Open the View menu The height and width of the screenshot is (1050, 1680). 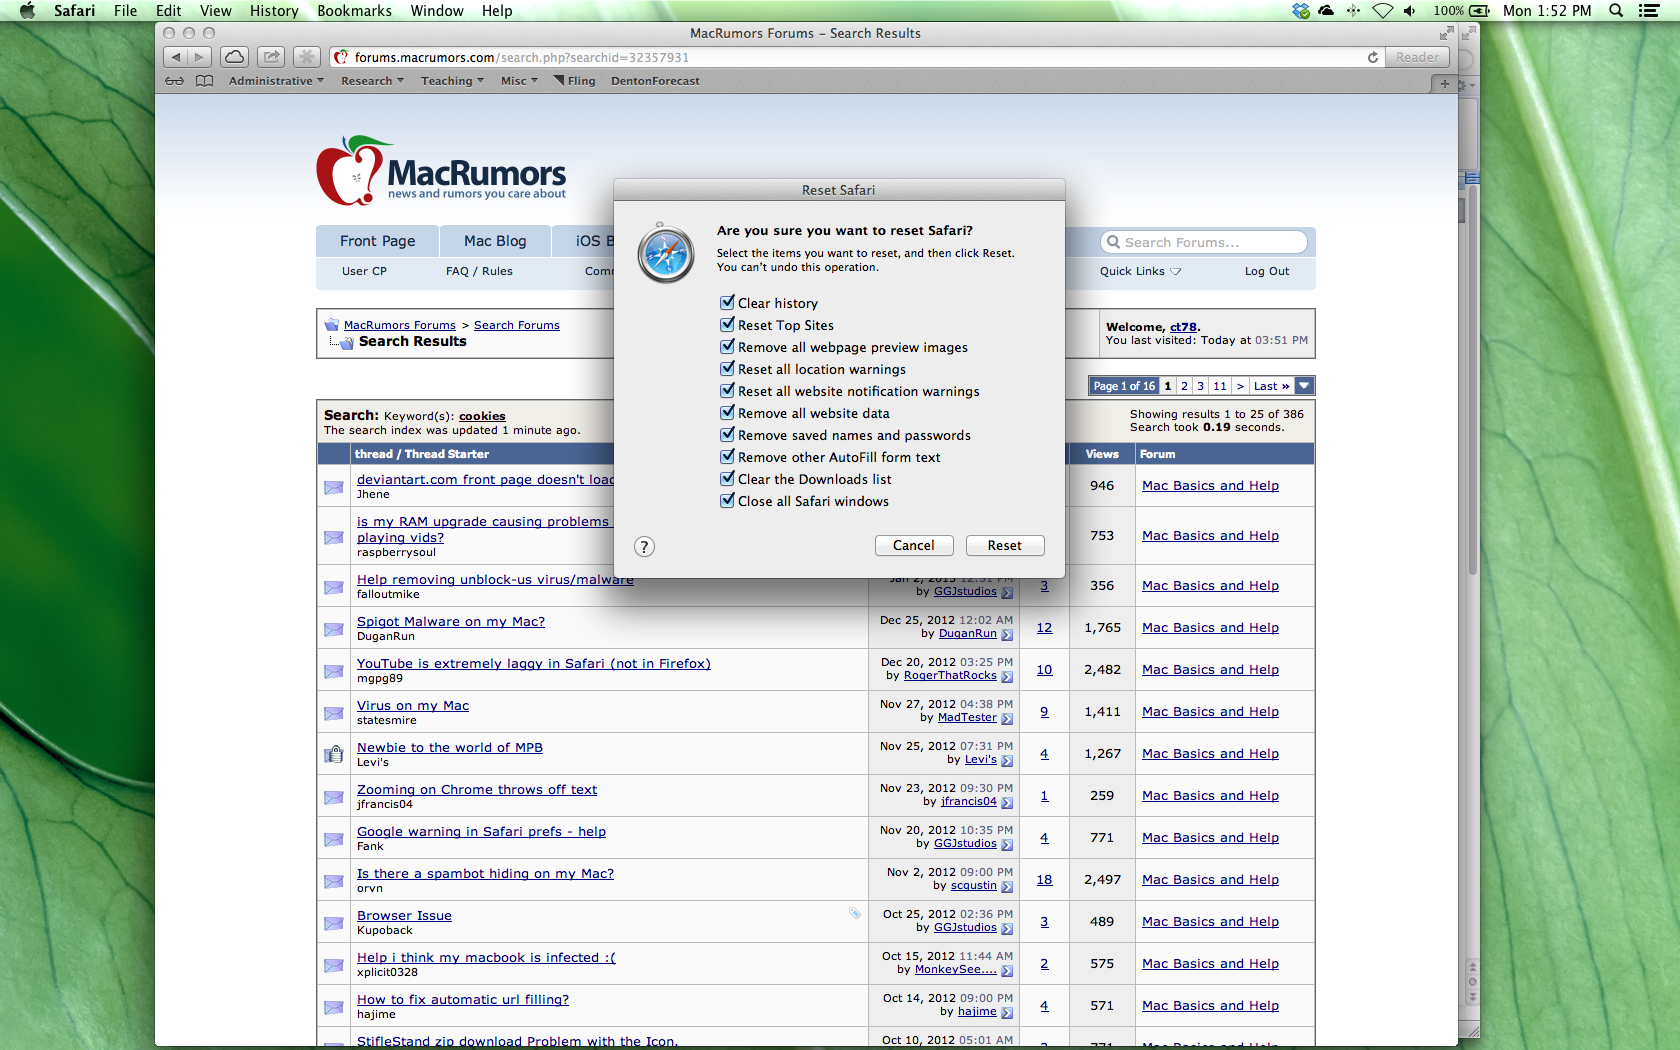coord(215,11)
